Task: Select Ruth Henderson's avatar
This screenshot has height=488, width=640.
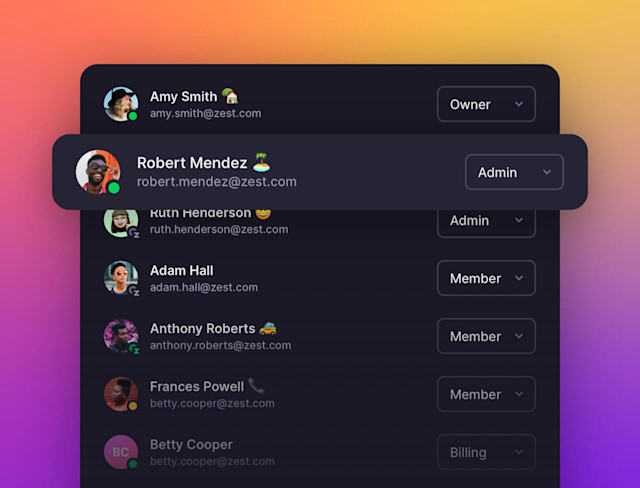Action: pos(121,222)
